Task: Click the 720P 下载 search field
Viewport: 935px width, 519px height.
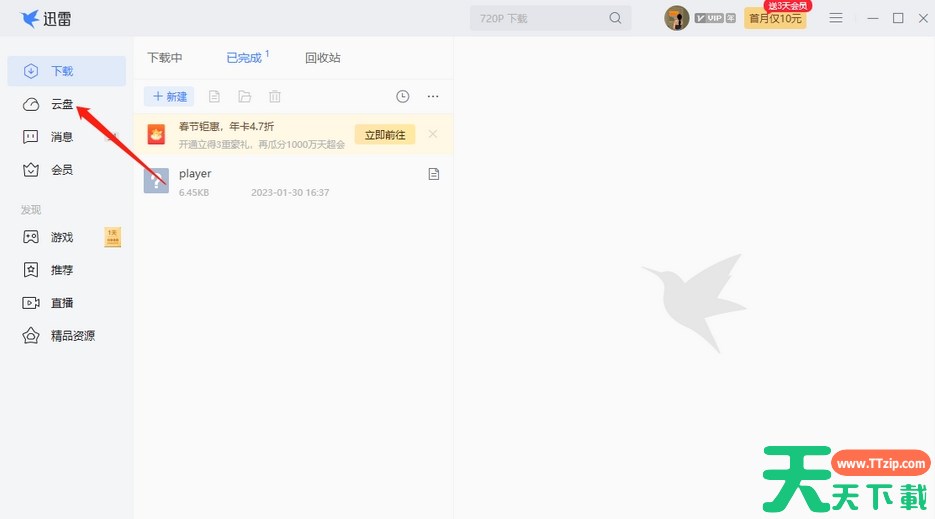Action: coord(538,18)
